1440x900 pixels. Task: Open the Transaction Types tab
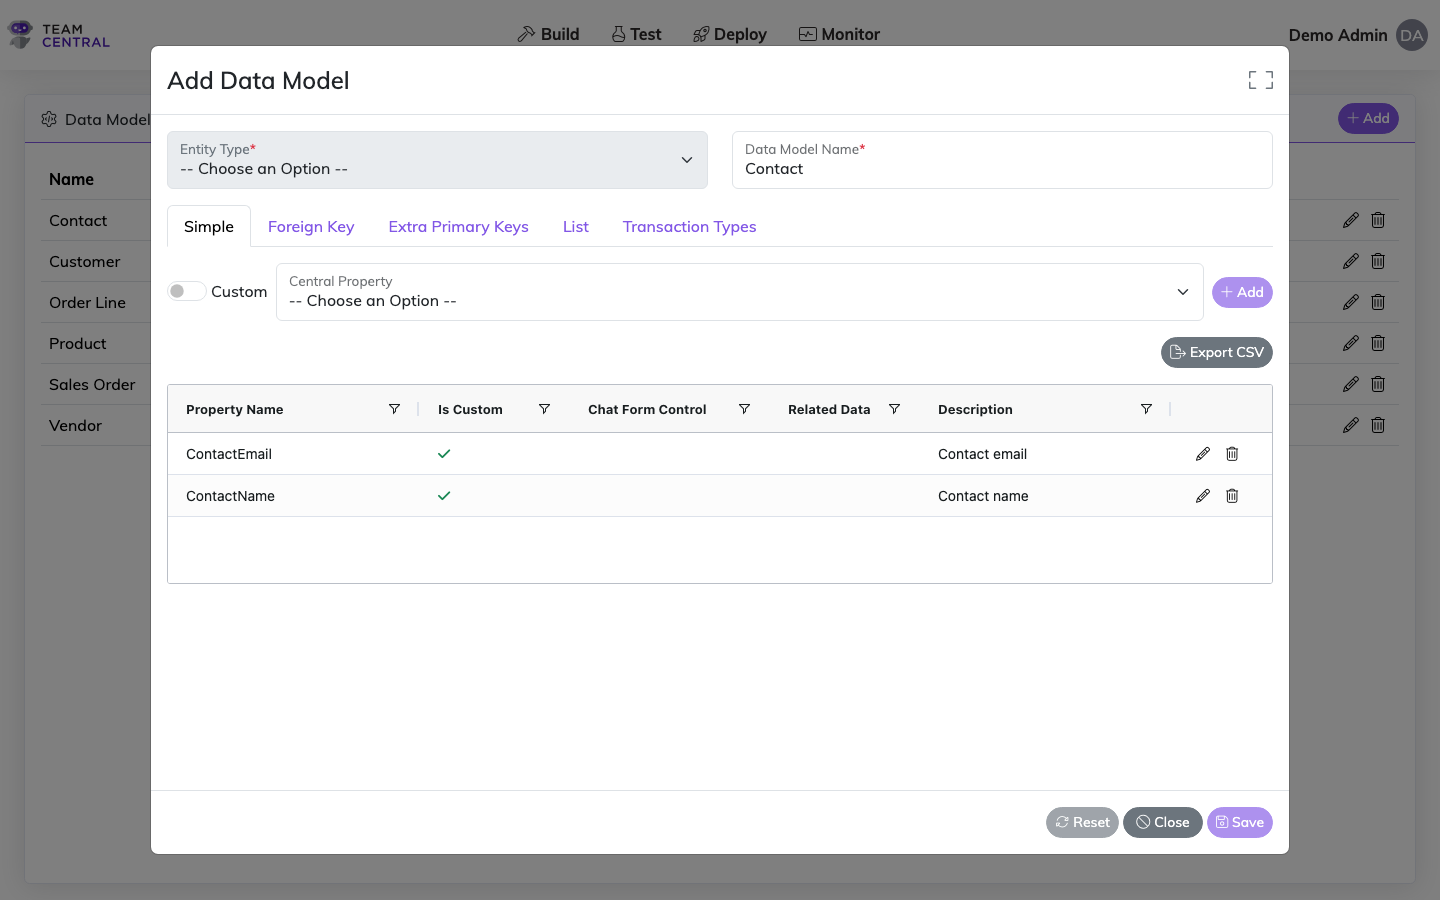tap(689, 227)
